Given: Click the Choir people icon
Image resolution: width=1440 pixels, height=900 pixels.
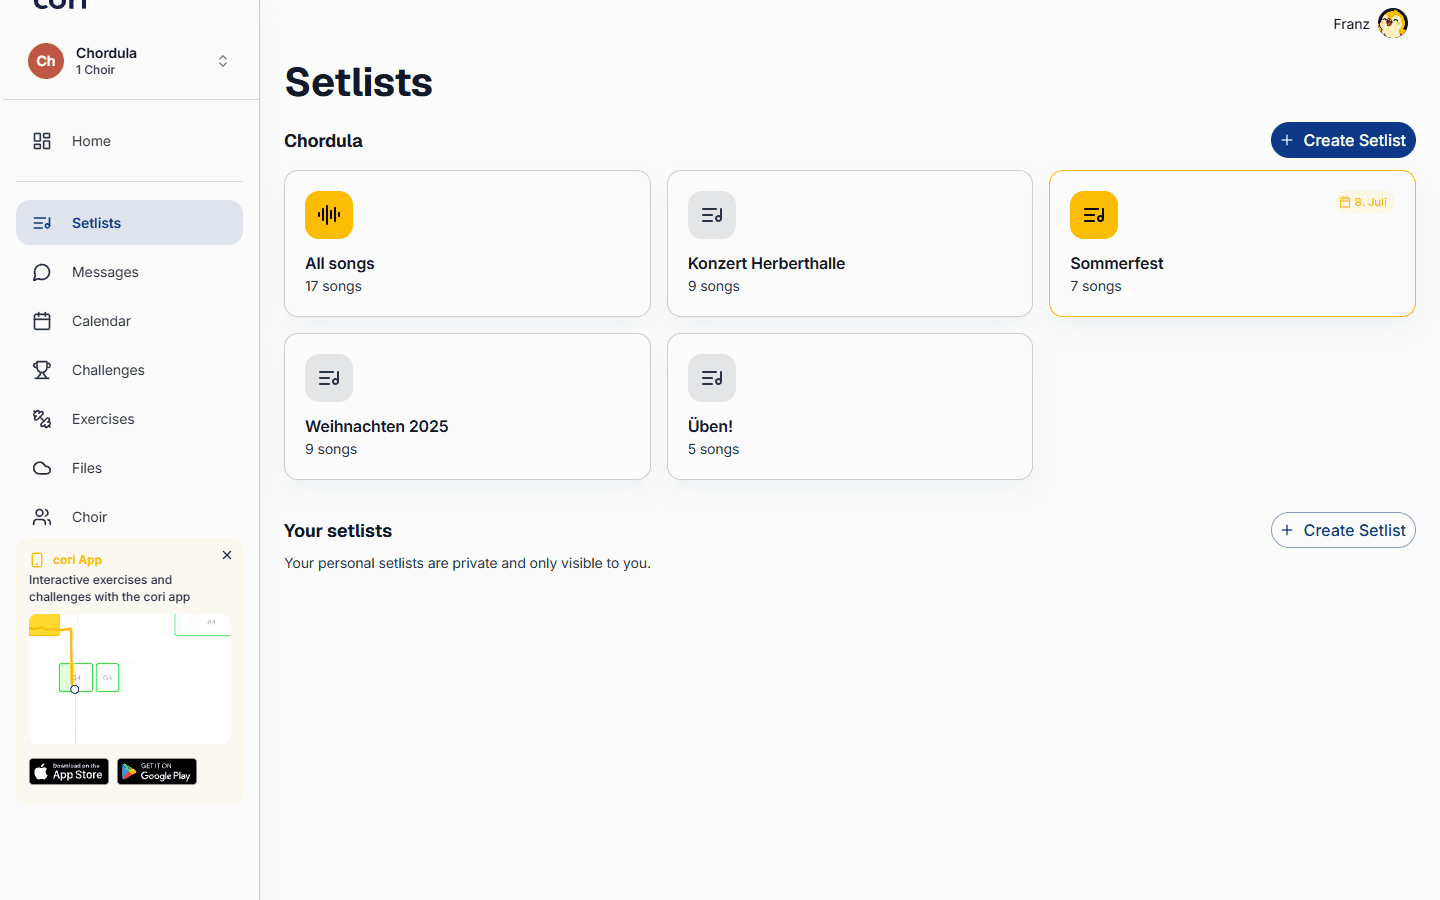Looking at the screenshot, I should 42,517.
